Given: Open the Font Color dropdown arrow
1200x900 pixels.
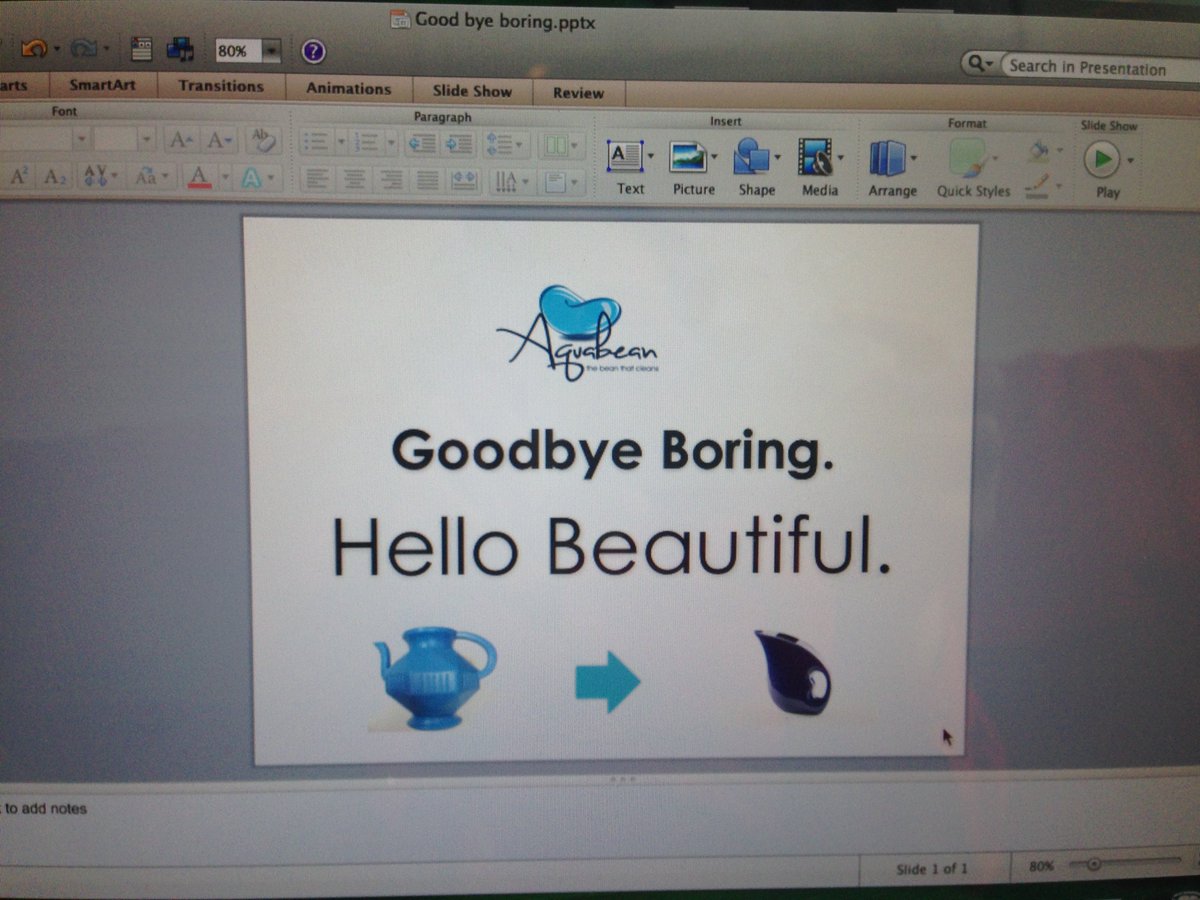Looking at the screenshot, I should 225,178.
